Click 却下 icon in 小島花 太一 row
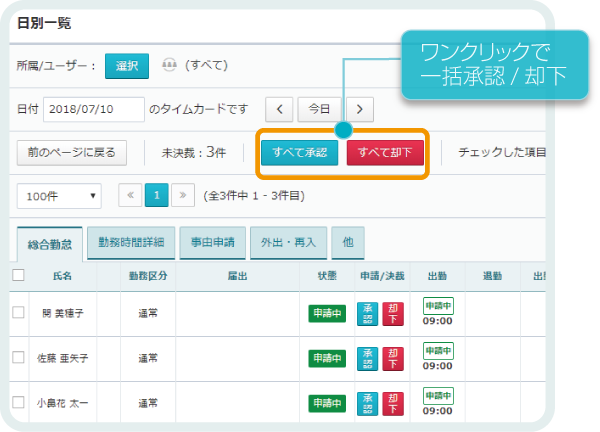600x432 pixels. coord(393,404)
